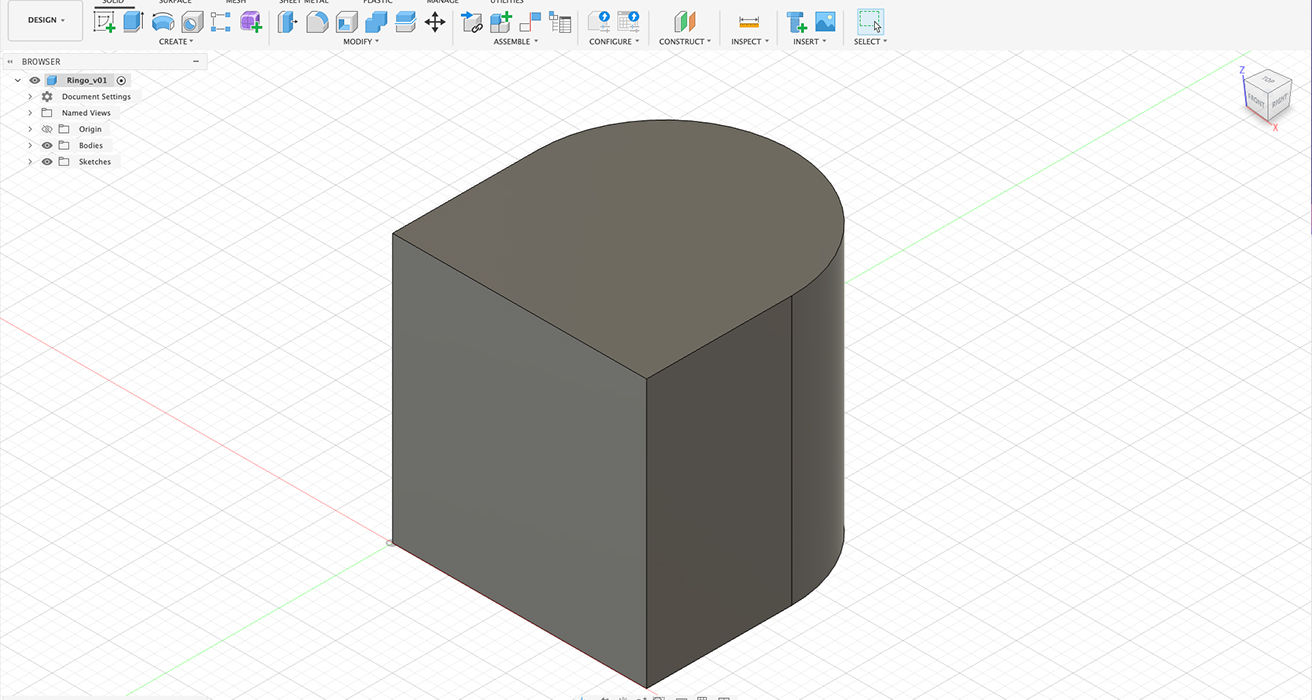Click the stacked-layers icon in Modify group
The image size is (1312, 700).
tap(405, 21)
